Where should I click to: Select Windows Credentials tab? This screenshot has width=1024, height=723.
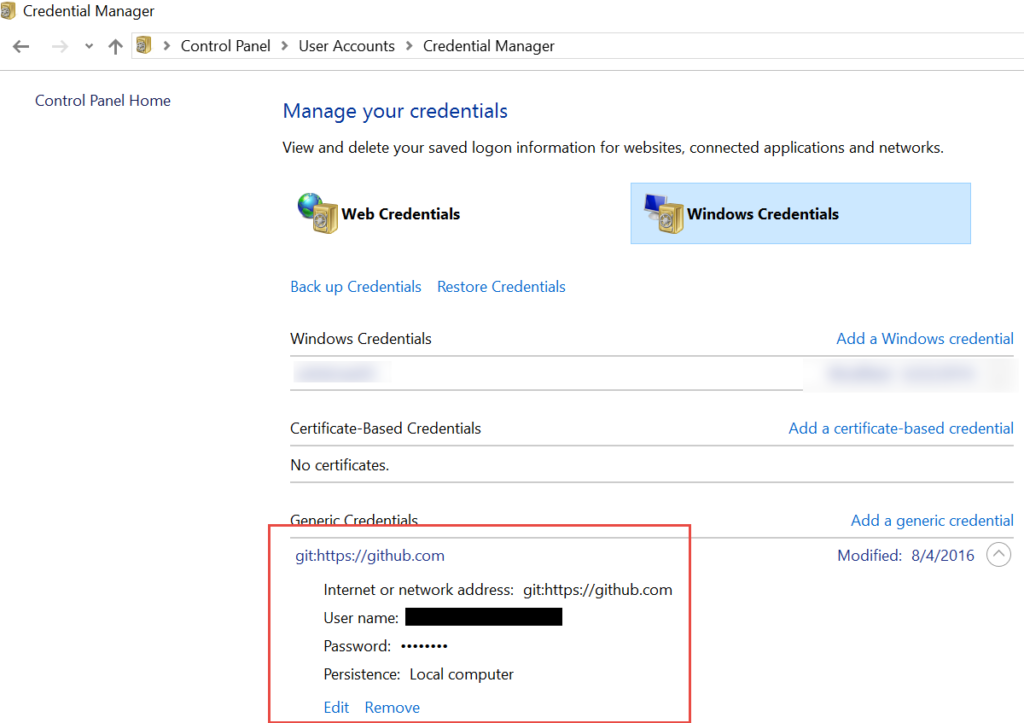click(800, 214)
